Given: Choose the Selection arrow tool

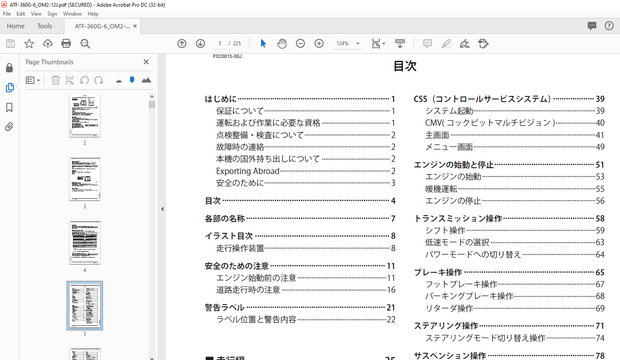Looking at the screenshot, I should [x=263, y=44].
